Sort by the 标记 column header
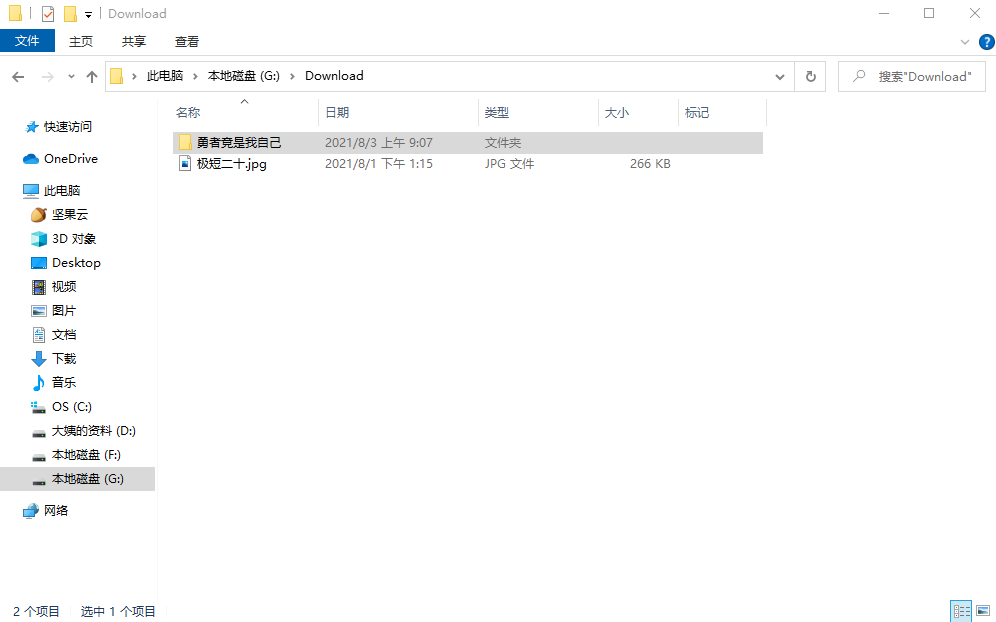996x622 pixels. pos(723,112)
